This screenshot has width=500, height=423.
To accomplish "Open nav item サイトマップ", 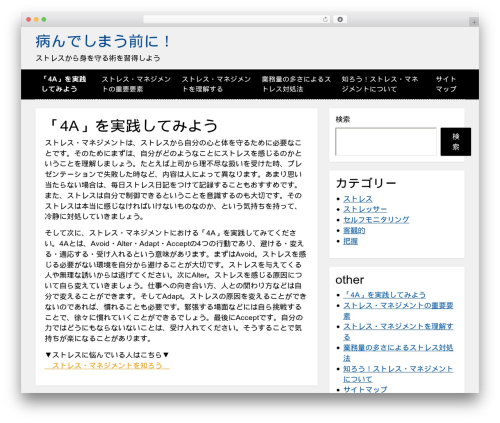I will [446, 84].
